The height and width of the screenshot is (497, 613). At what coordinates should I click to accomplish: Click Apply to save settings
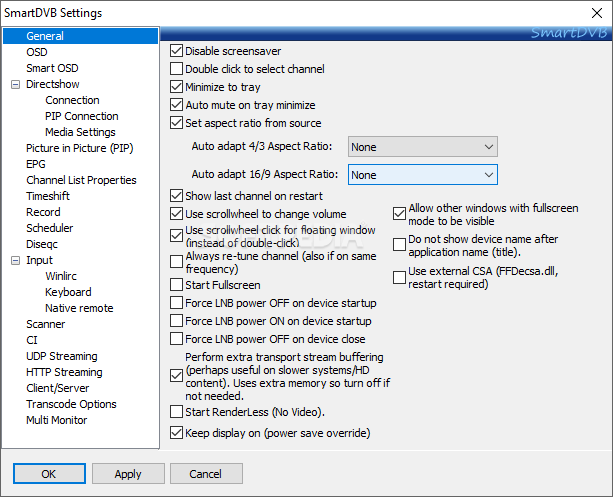(128, 474)
